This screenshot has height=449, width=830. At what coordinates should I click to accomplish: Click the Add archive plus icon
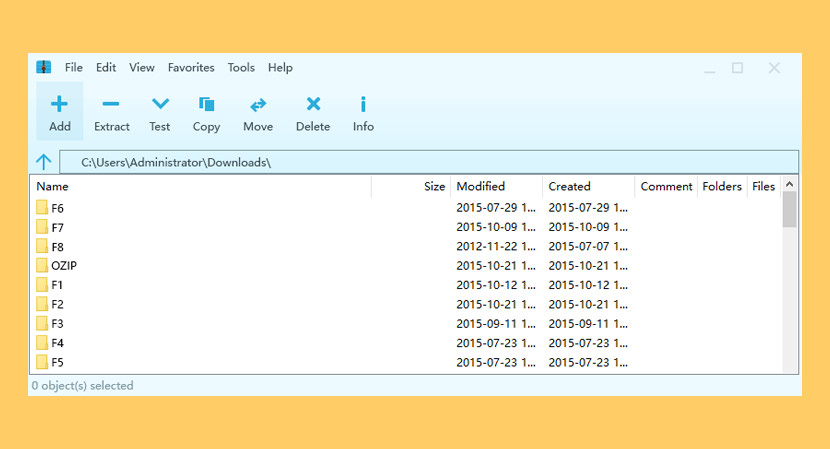[60, 104]
